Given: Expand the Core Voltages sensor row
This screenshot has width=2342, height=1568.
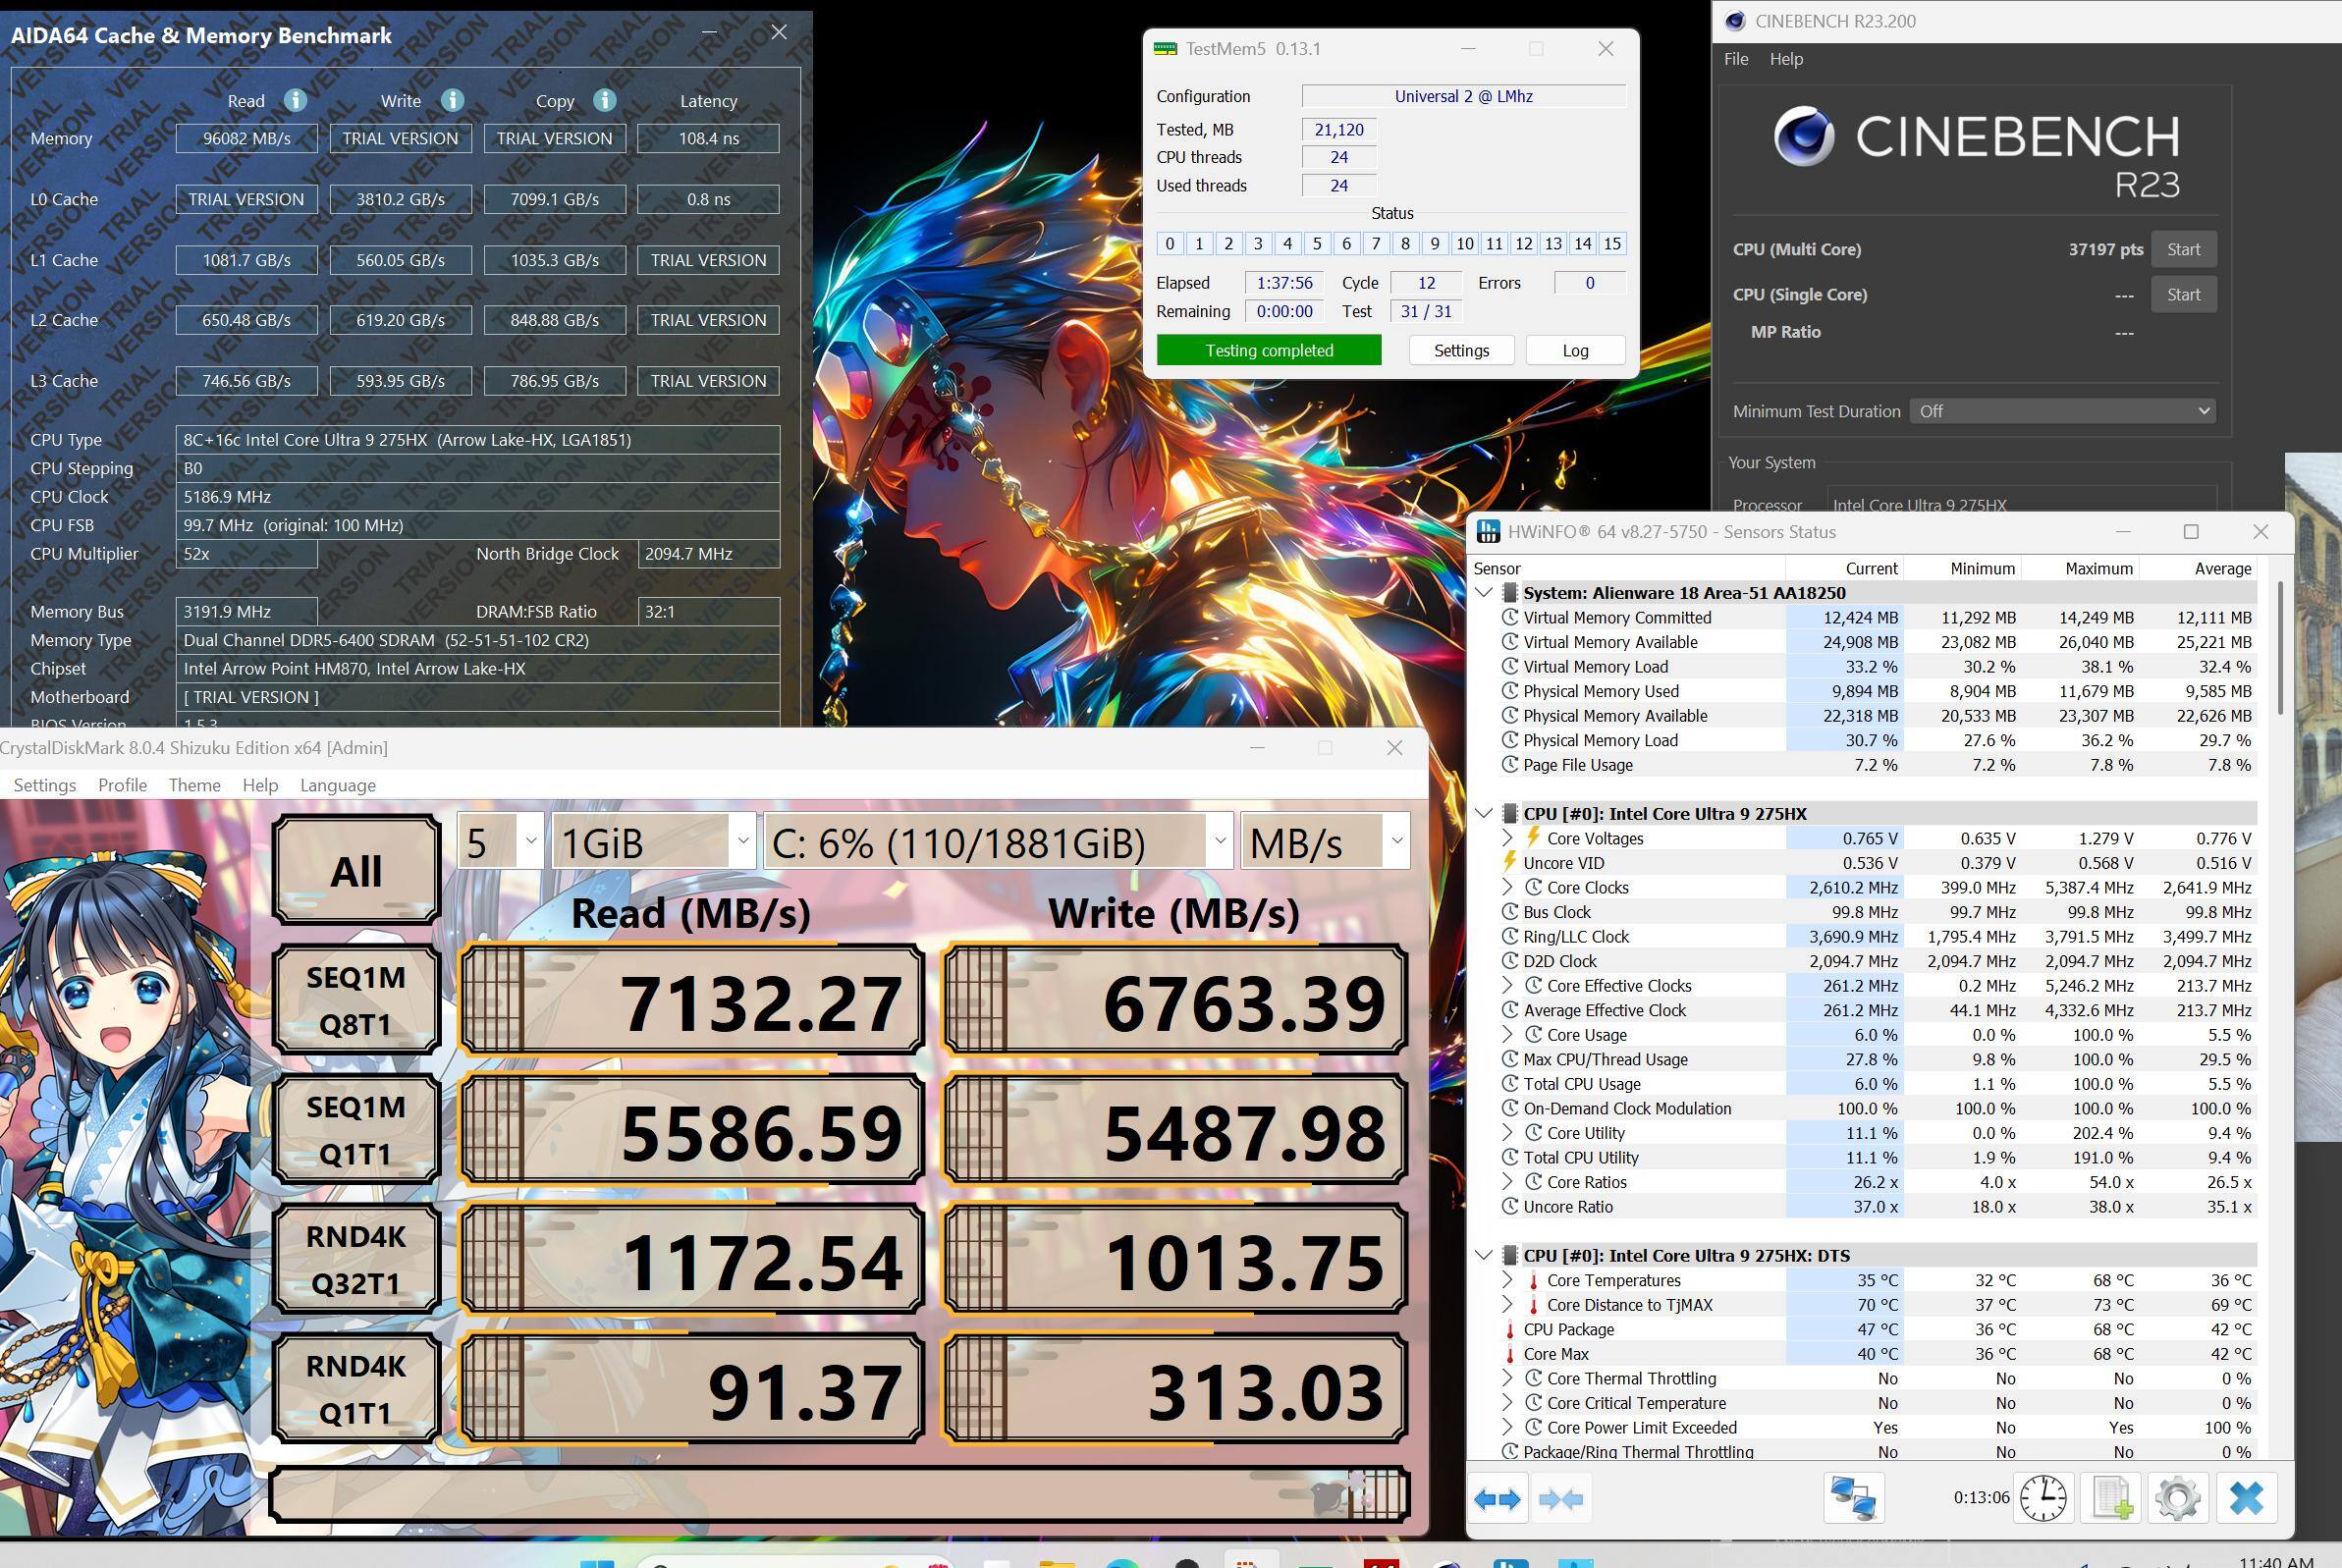Looking at the screenshot, I should point(1507,839).
